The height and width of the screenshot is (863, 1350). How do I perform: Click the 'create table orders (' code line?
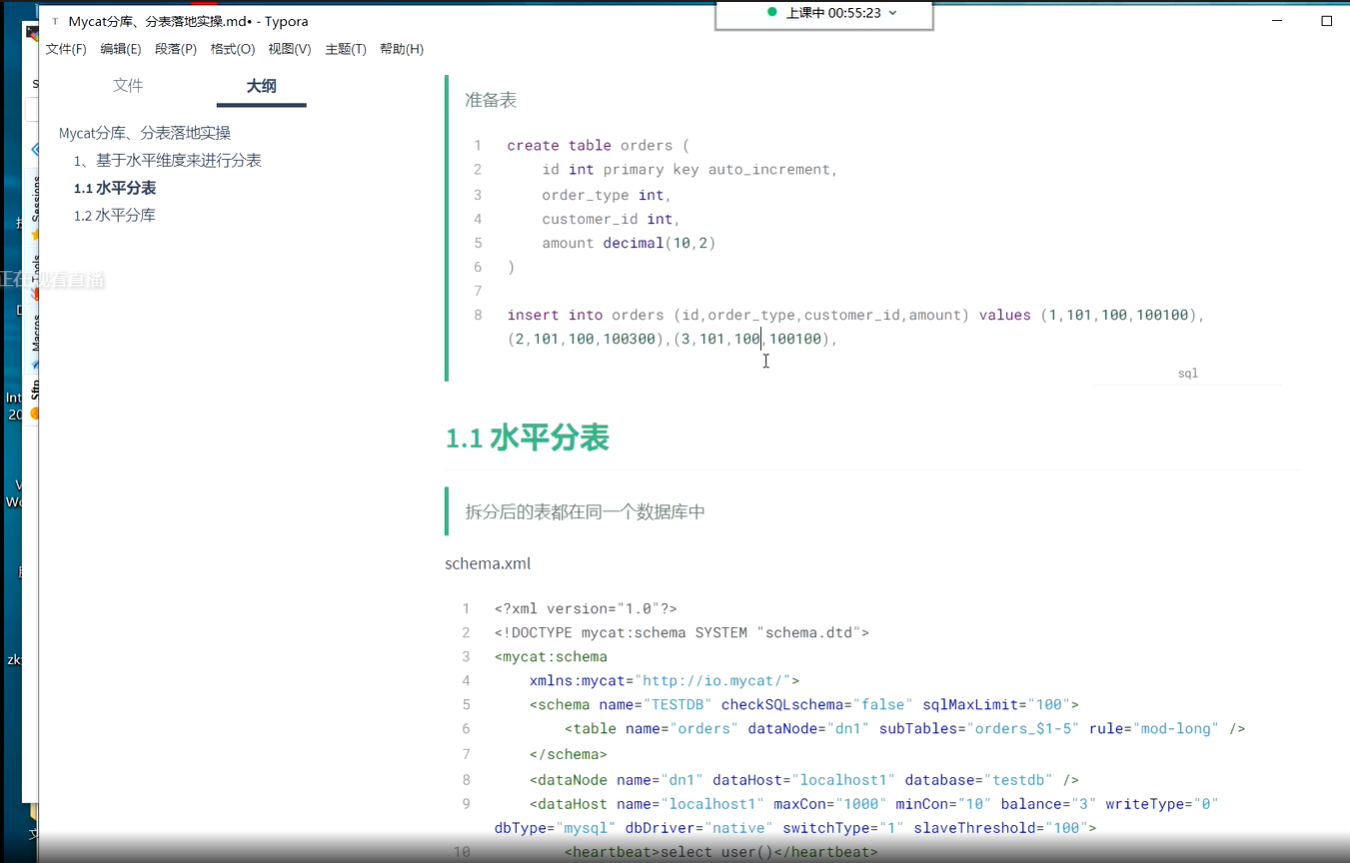coord(598,146)
